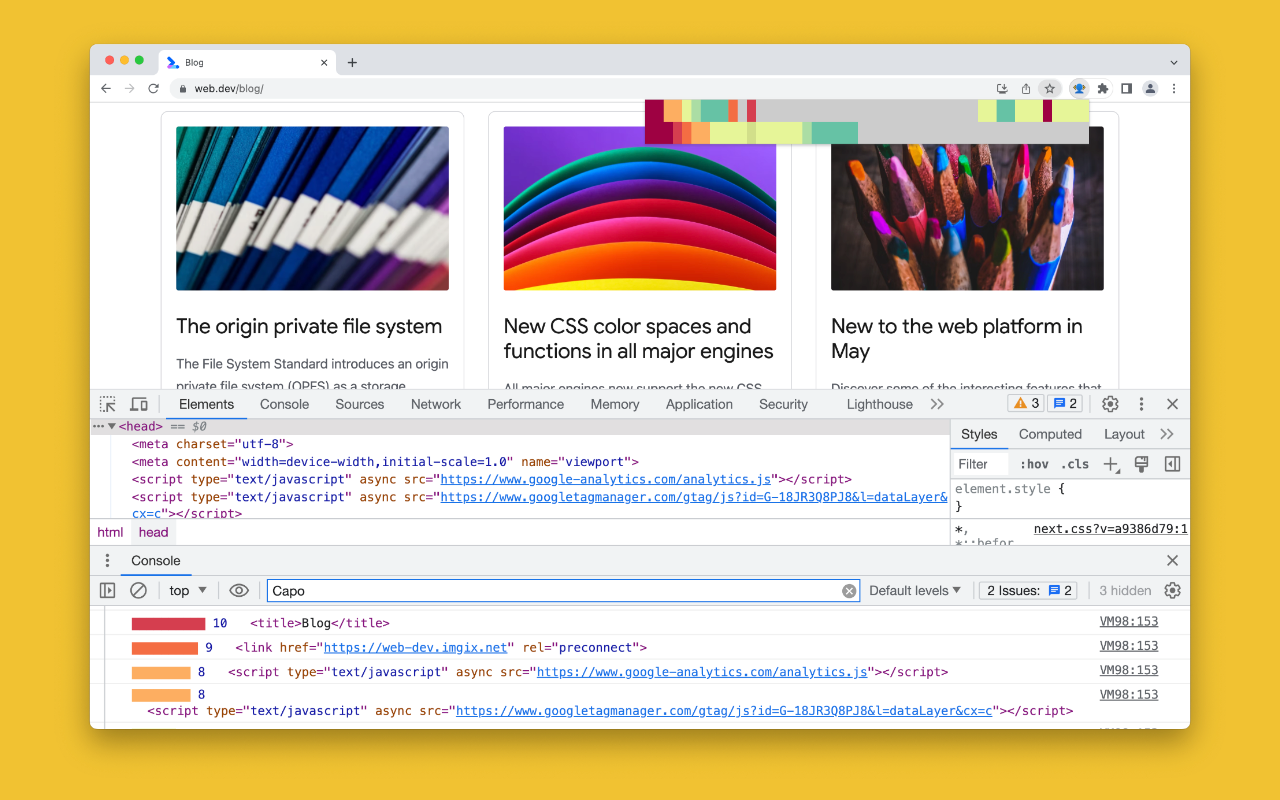Open the 2 Issues button in console toolbar
The height and width of the screenshot is (800, 1280).
coord(1029,590)
